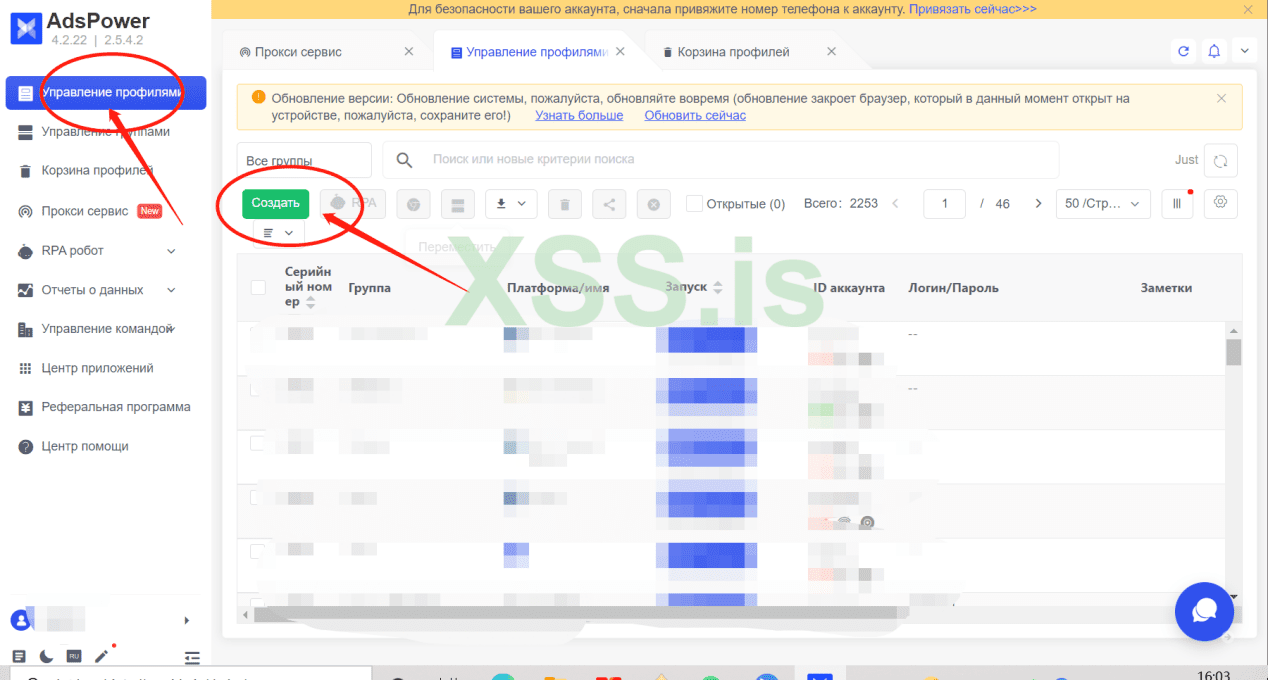1268x680 pixels.
Task: Toggle dark mode moon icon
Action: tap(46, 657)
